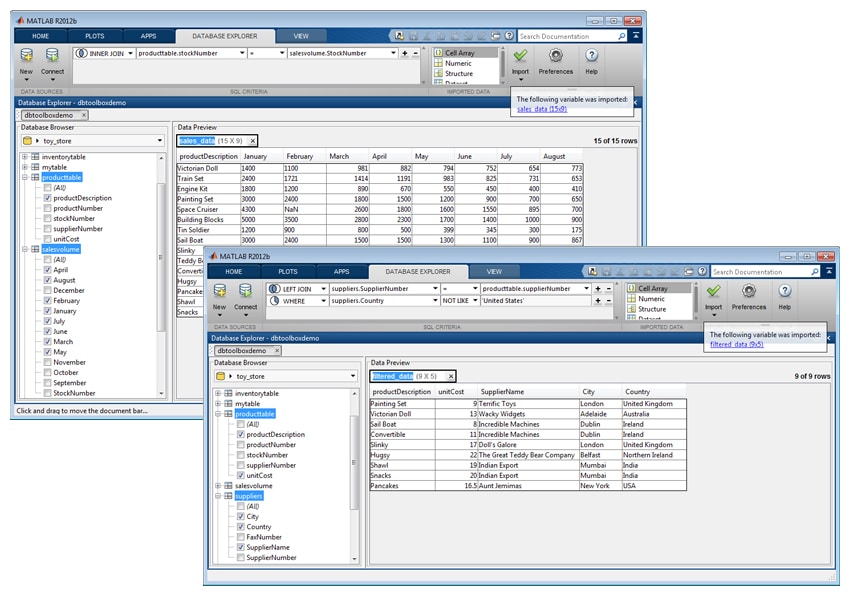The height and width of the screenshot is (596, 850).
Task: Select Numeric in front window's import type list
Action: pyautogui.click(x=651, y=299)
